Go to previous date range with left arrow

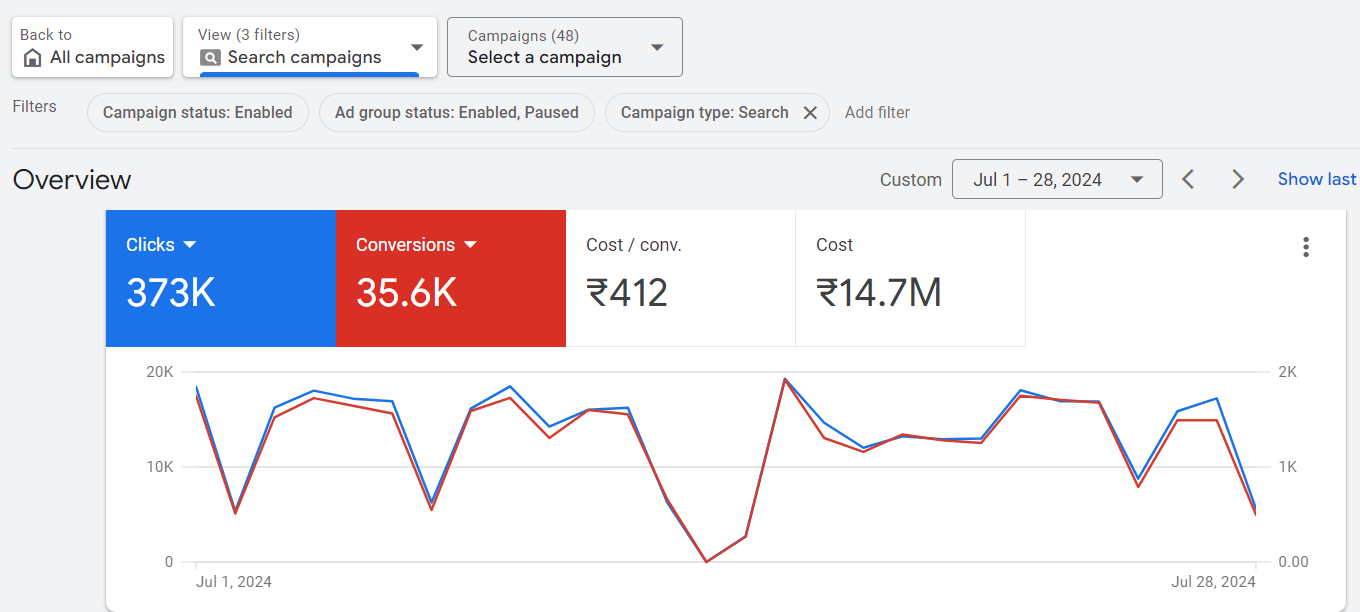pos(1188,179)
